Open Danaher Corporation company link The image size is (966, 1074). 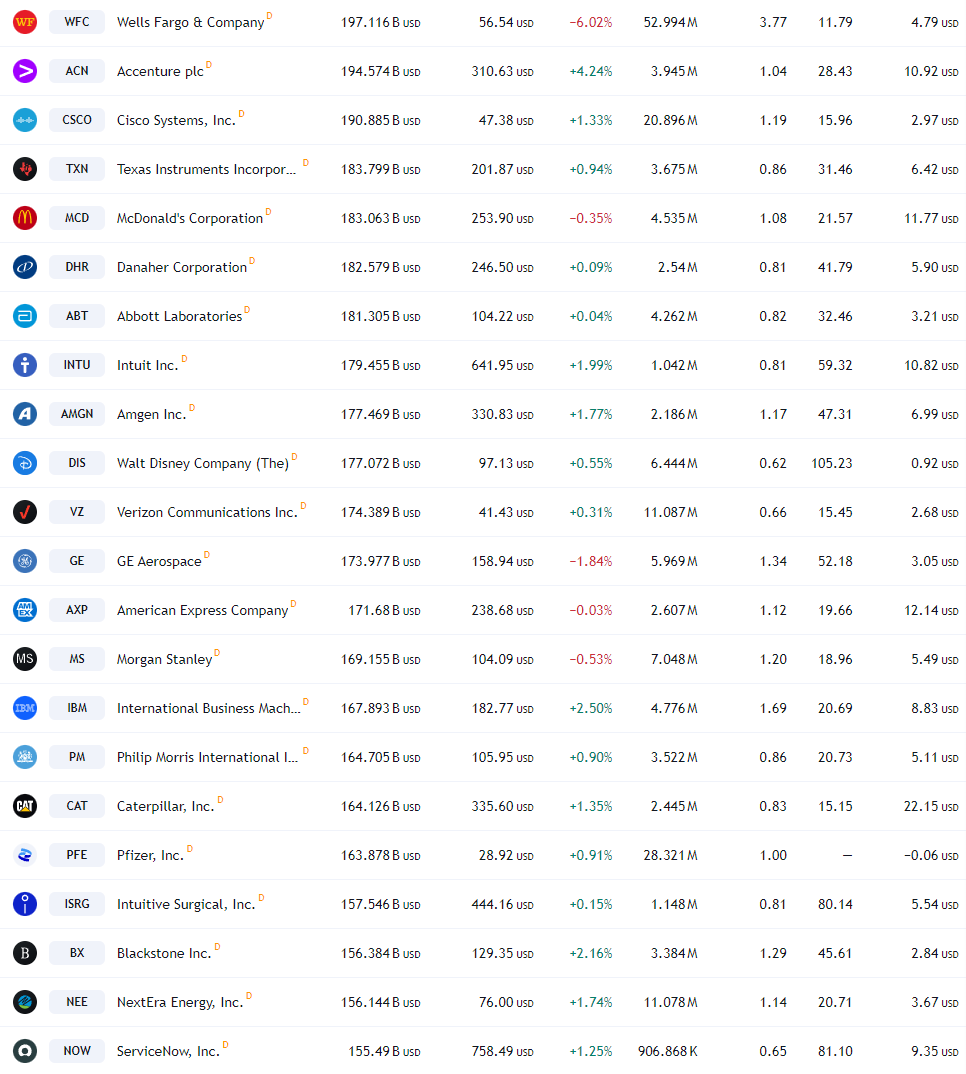(182, 267)
